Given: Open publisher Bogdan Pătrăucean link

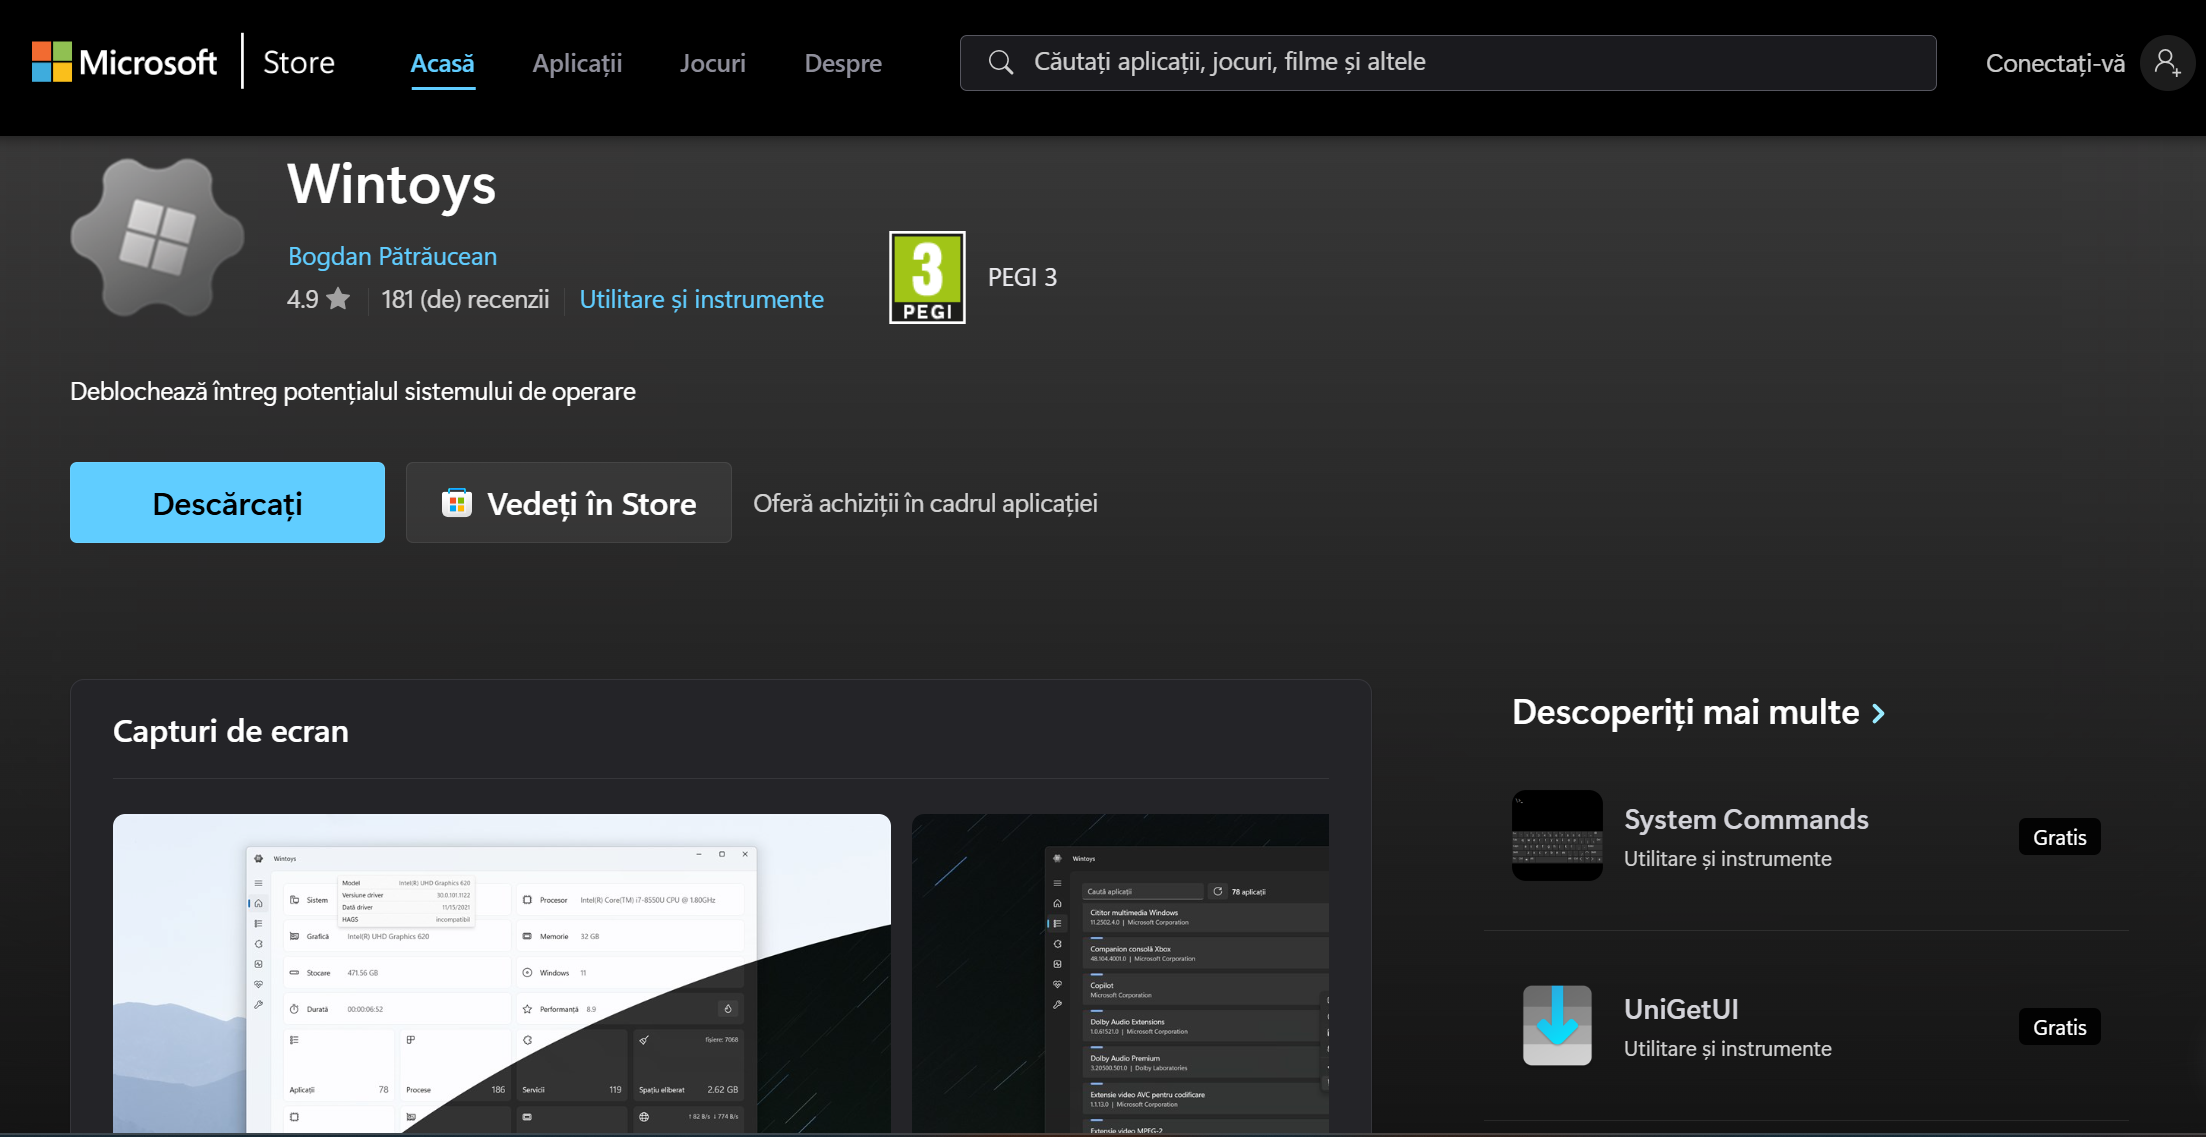Looking at the screenshot, I should (392, 256).
